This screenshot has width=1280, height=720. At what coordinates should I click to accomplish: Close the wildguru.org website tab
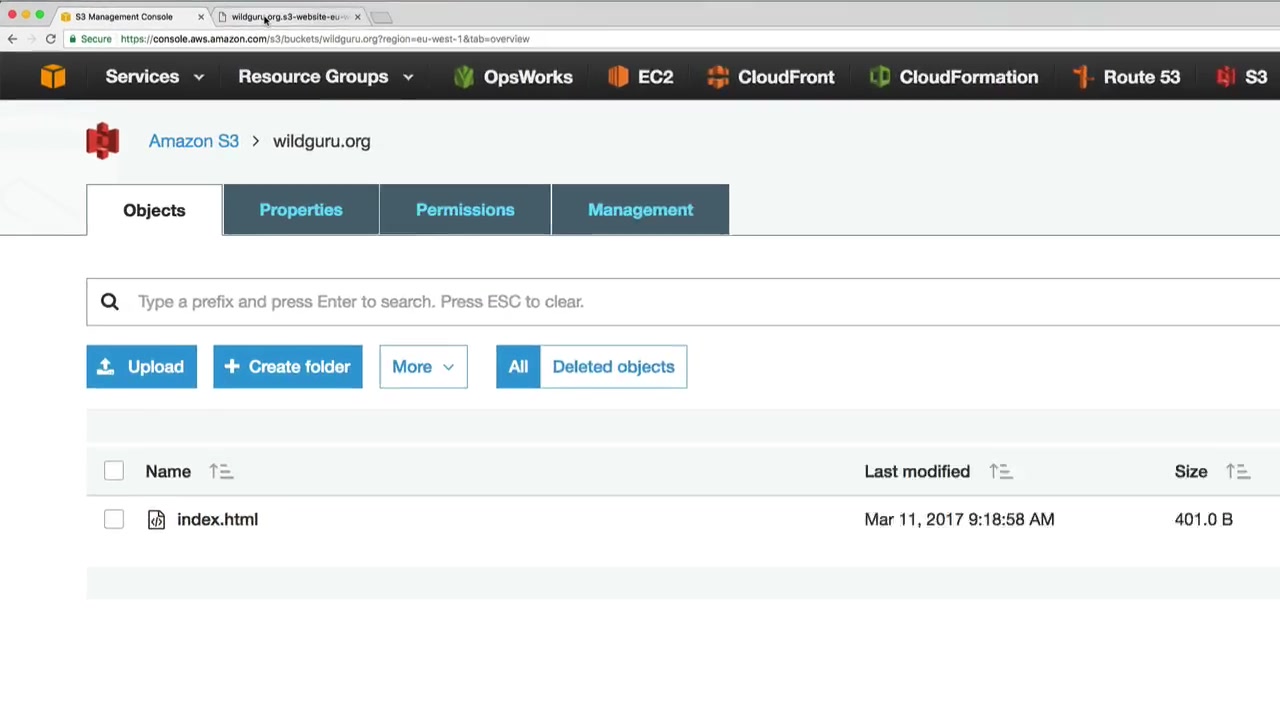(x=357, y=17)
